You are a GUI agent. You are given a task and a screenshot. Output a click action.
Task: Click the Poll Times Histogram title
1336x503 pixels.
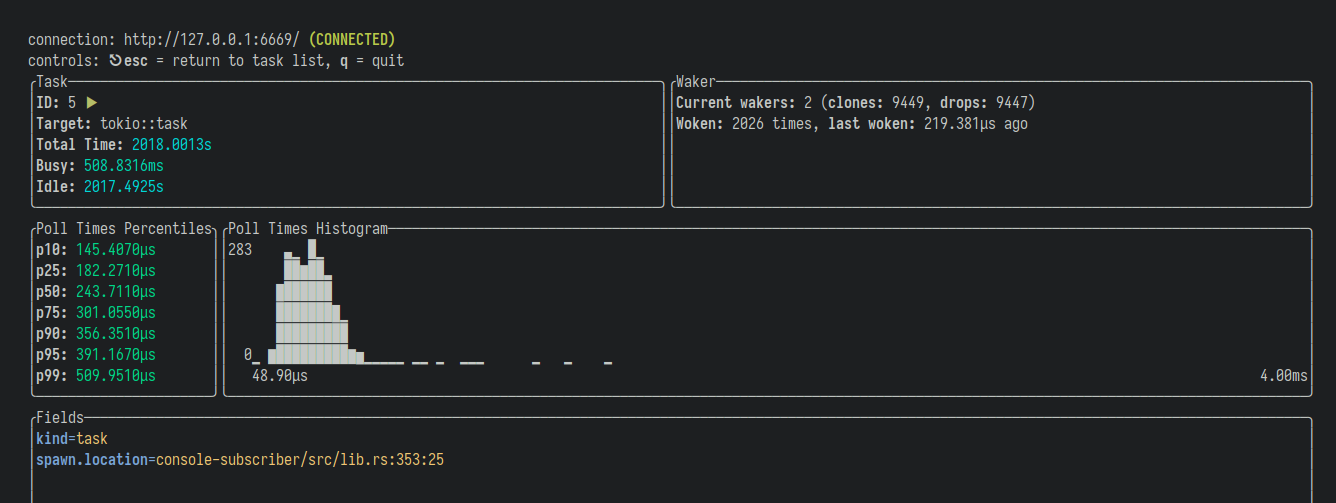point(308,229)
